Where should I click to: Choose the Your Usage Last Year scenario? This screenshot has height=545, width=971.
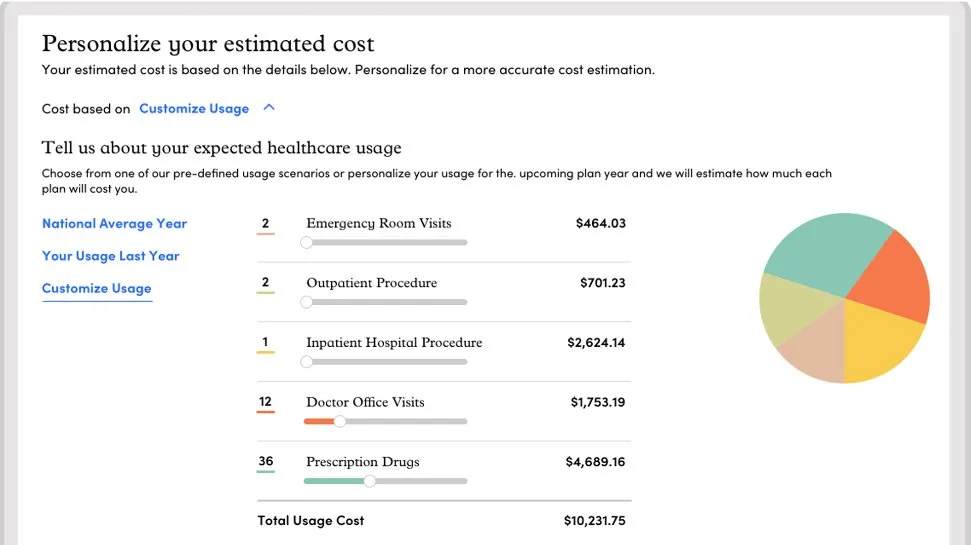pos(110,256)
